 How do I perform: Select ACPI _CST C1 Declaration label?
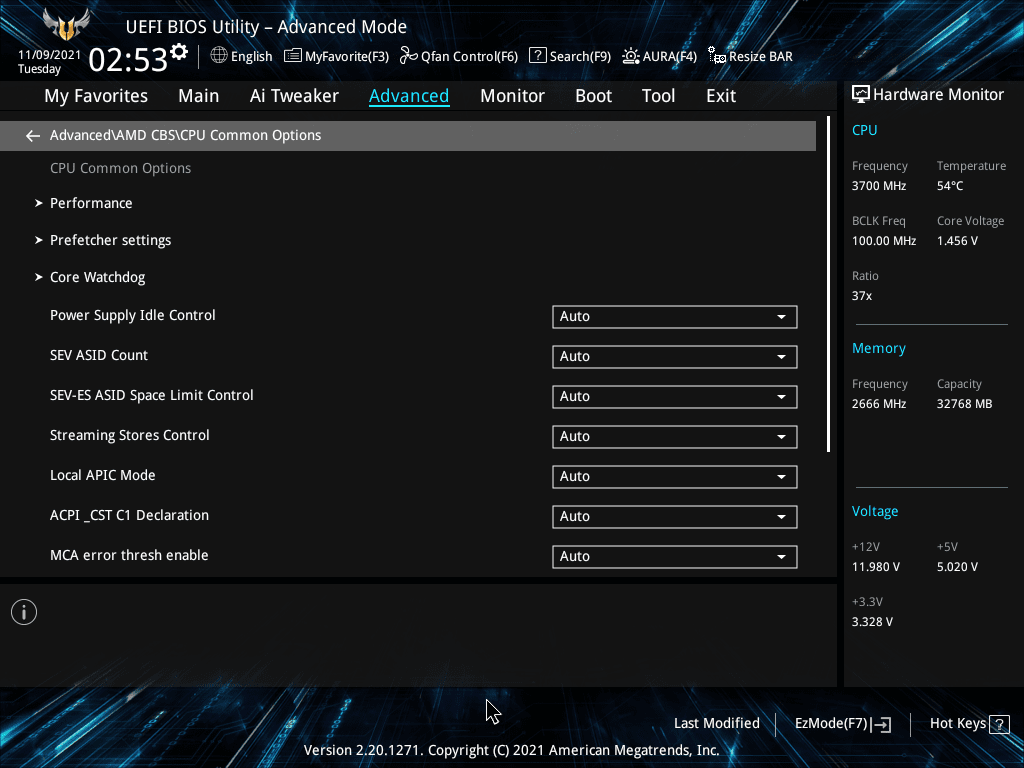click(129, 515)
